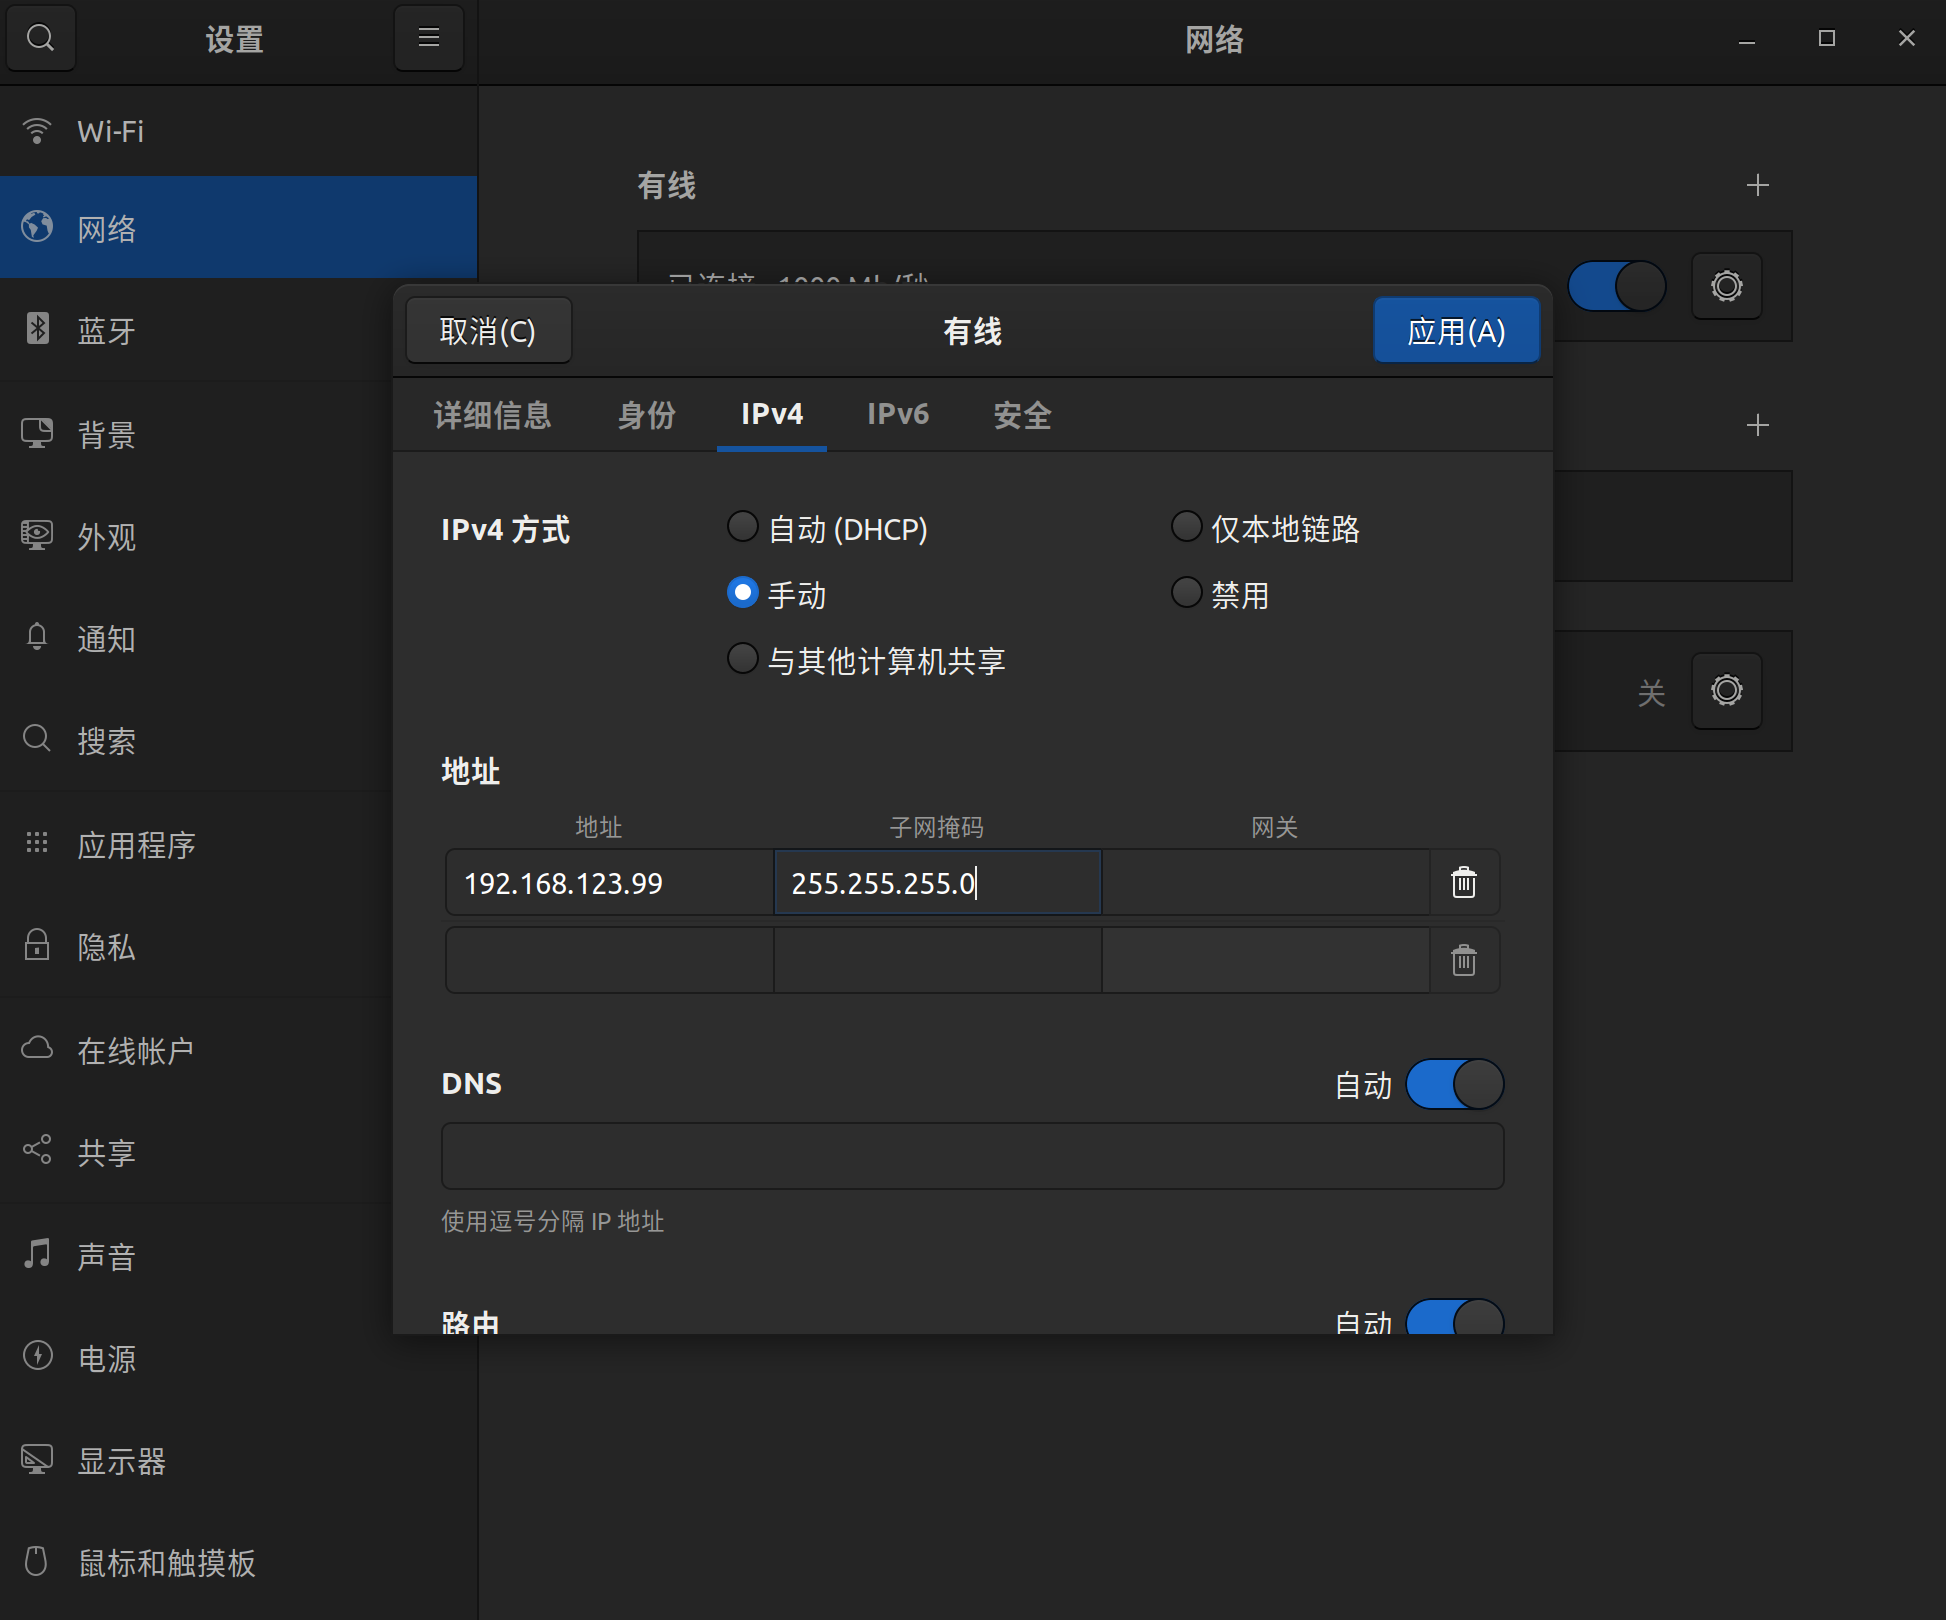Screen dimensions: 1946x1620
Task: Click the empty 网关 gateway field
Action: coord(1265,882)
